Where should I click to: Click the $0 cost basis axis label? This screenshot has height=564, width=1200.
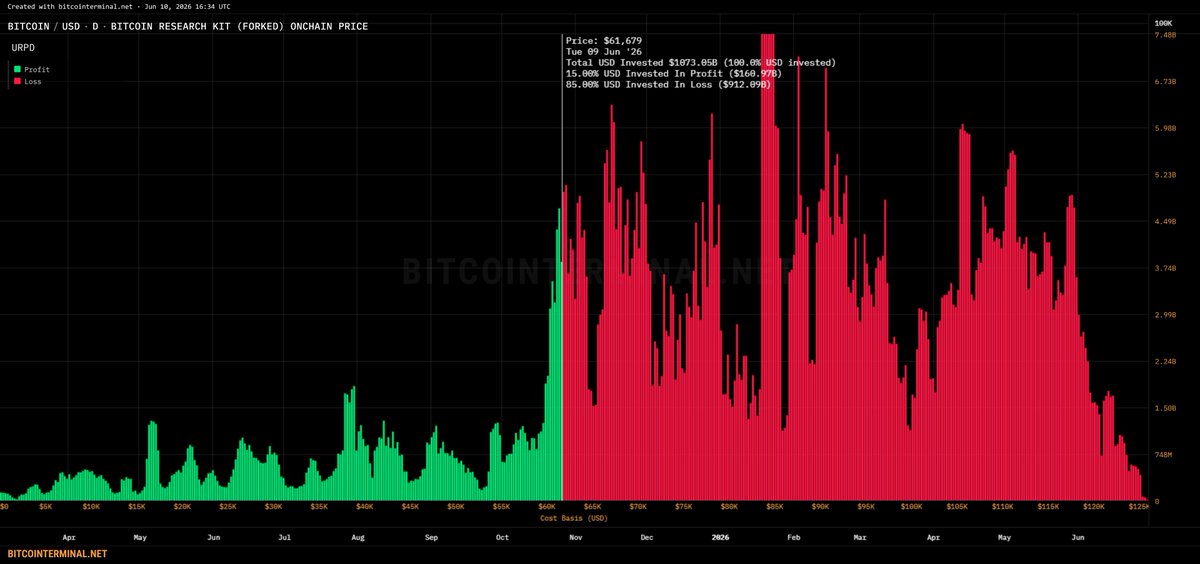[5, 507]
